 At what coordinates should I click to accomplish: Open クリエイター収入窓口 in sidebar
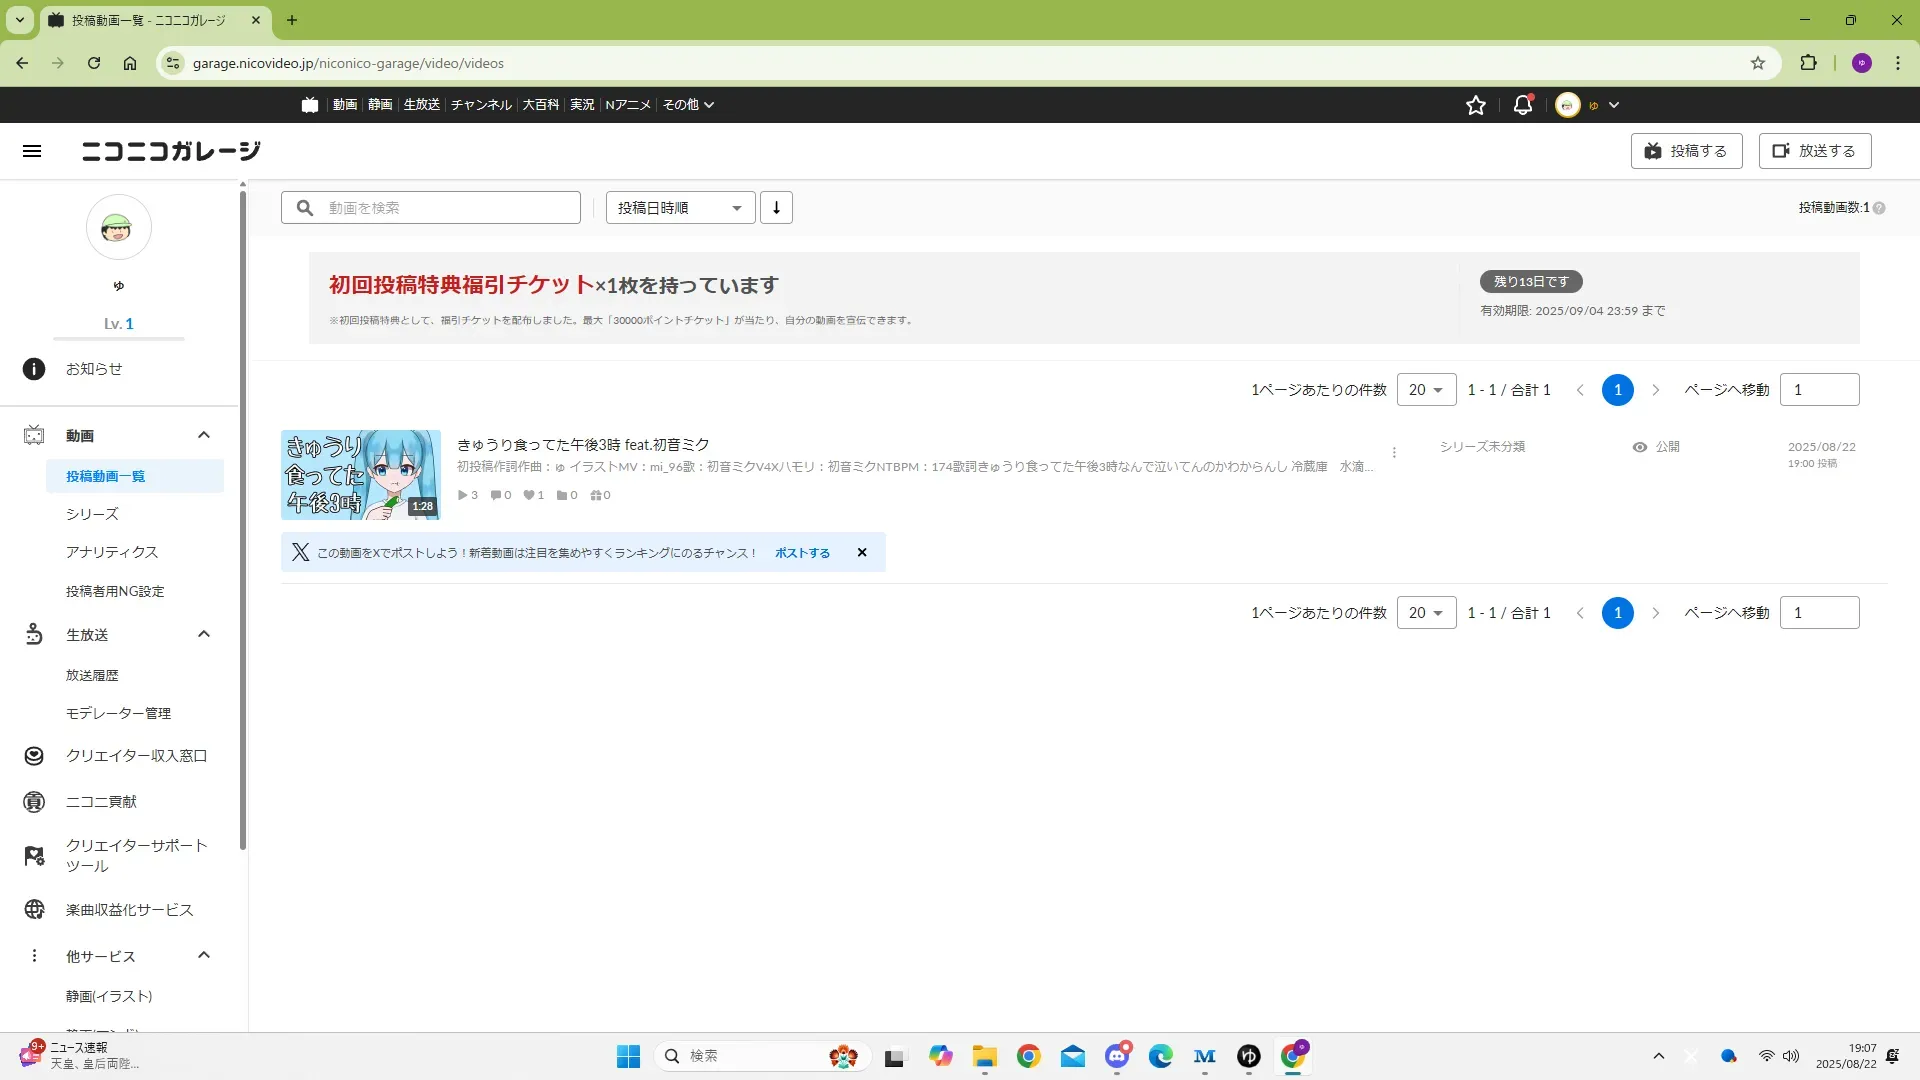coord(136,756)
